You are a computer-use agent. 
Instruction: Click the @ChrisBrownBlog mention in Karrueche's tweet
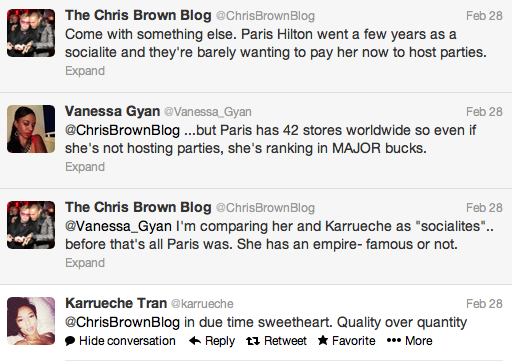[122, 322]
